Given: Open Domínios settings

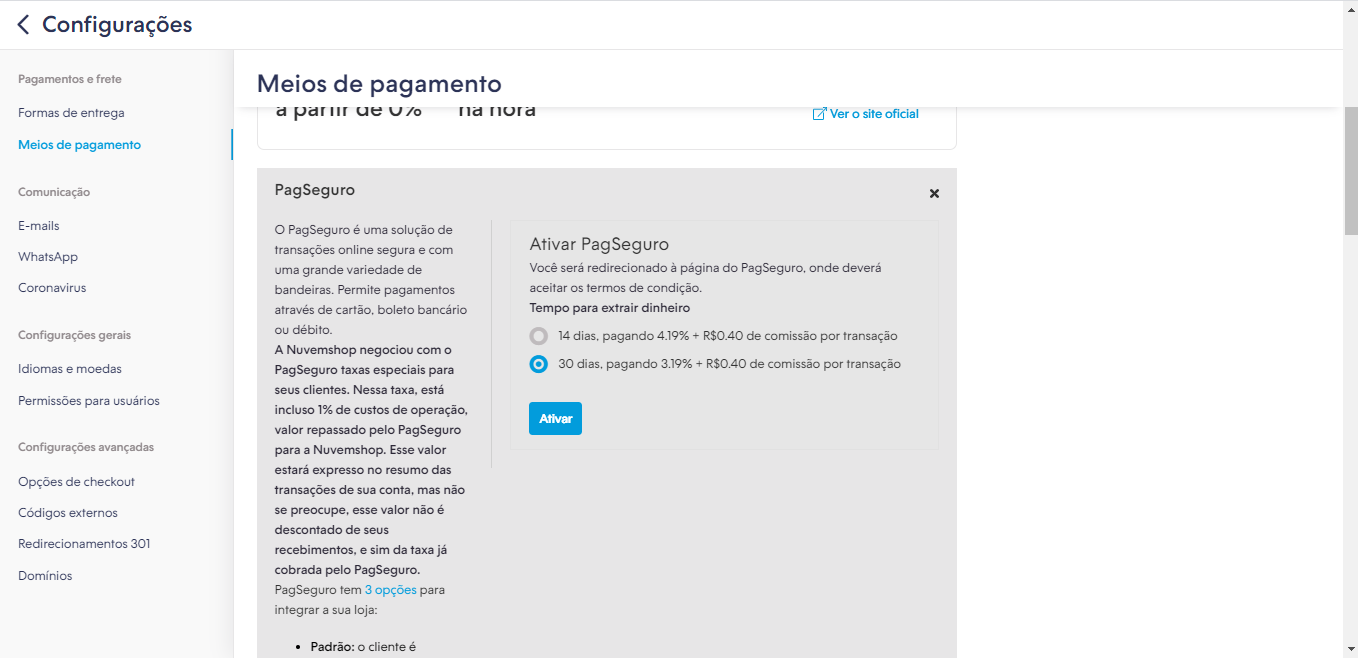Looking at the screenshot, I should pos(45,576).
